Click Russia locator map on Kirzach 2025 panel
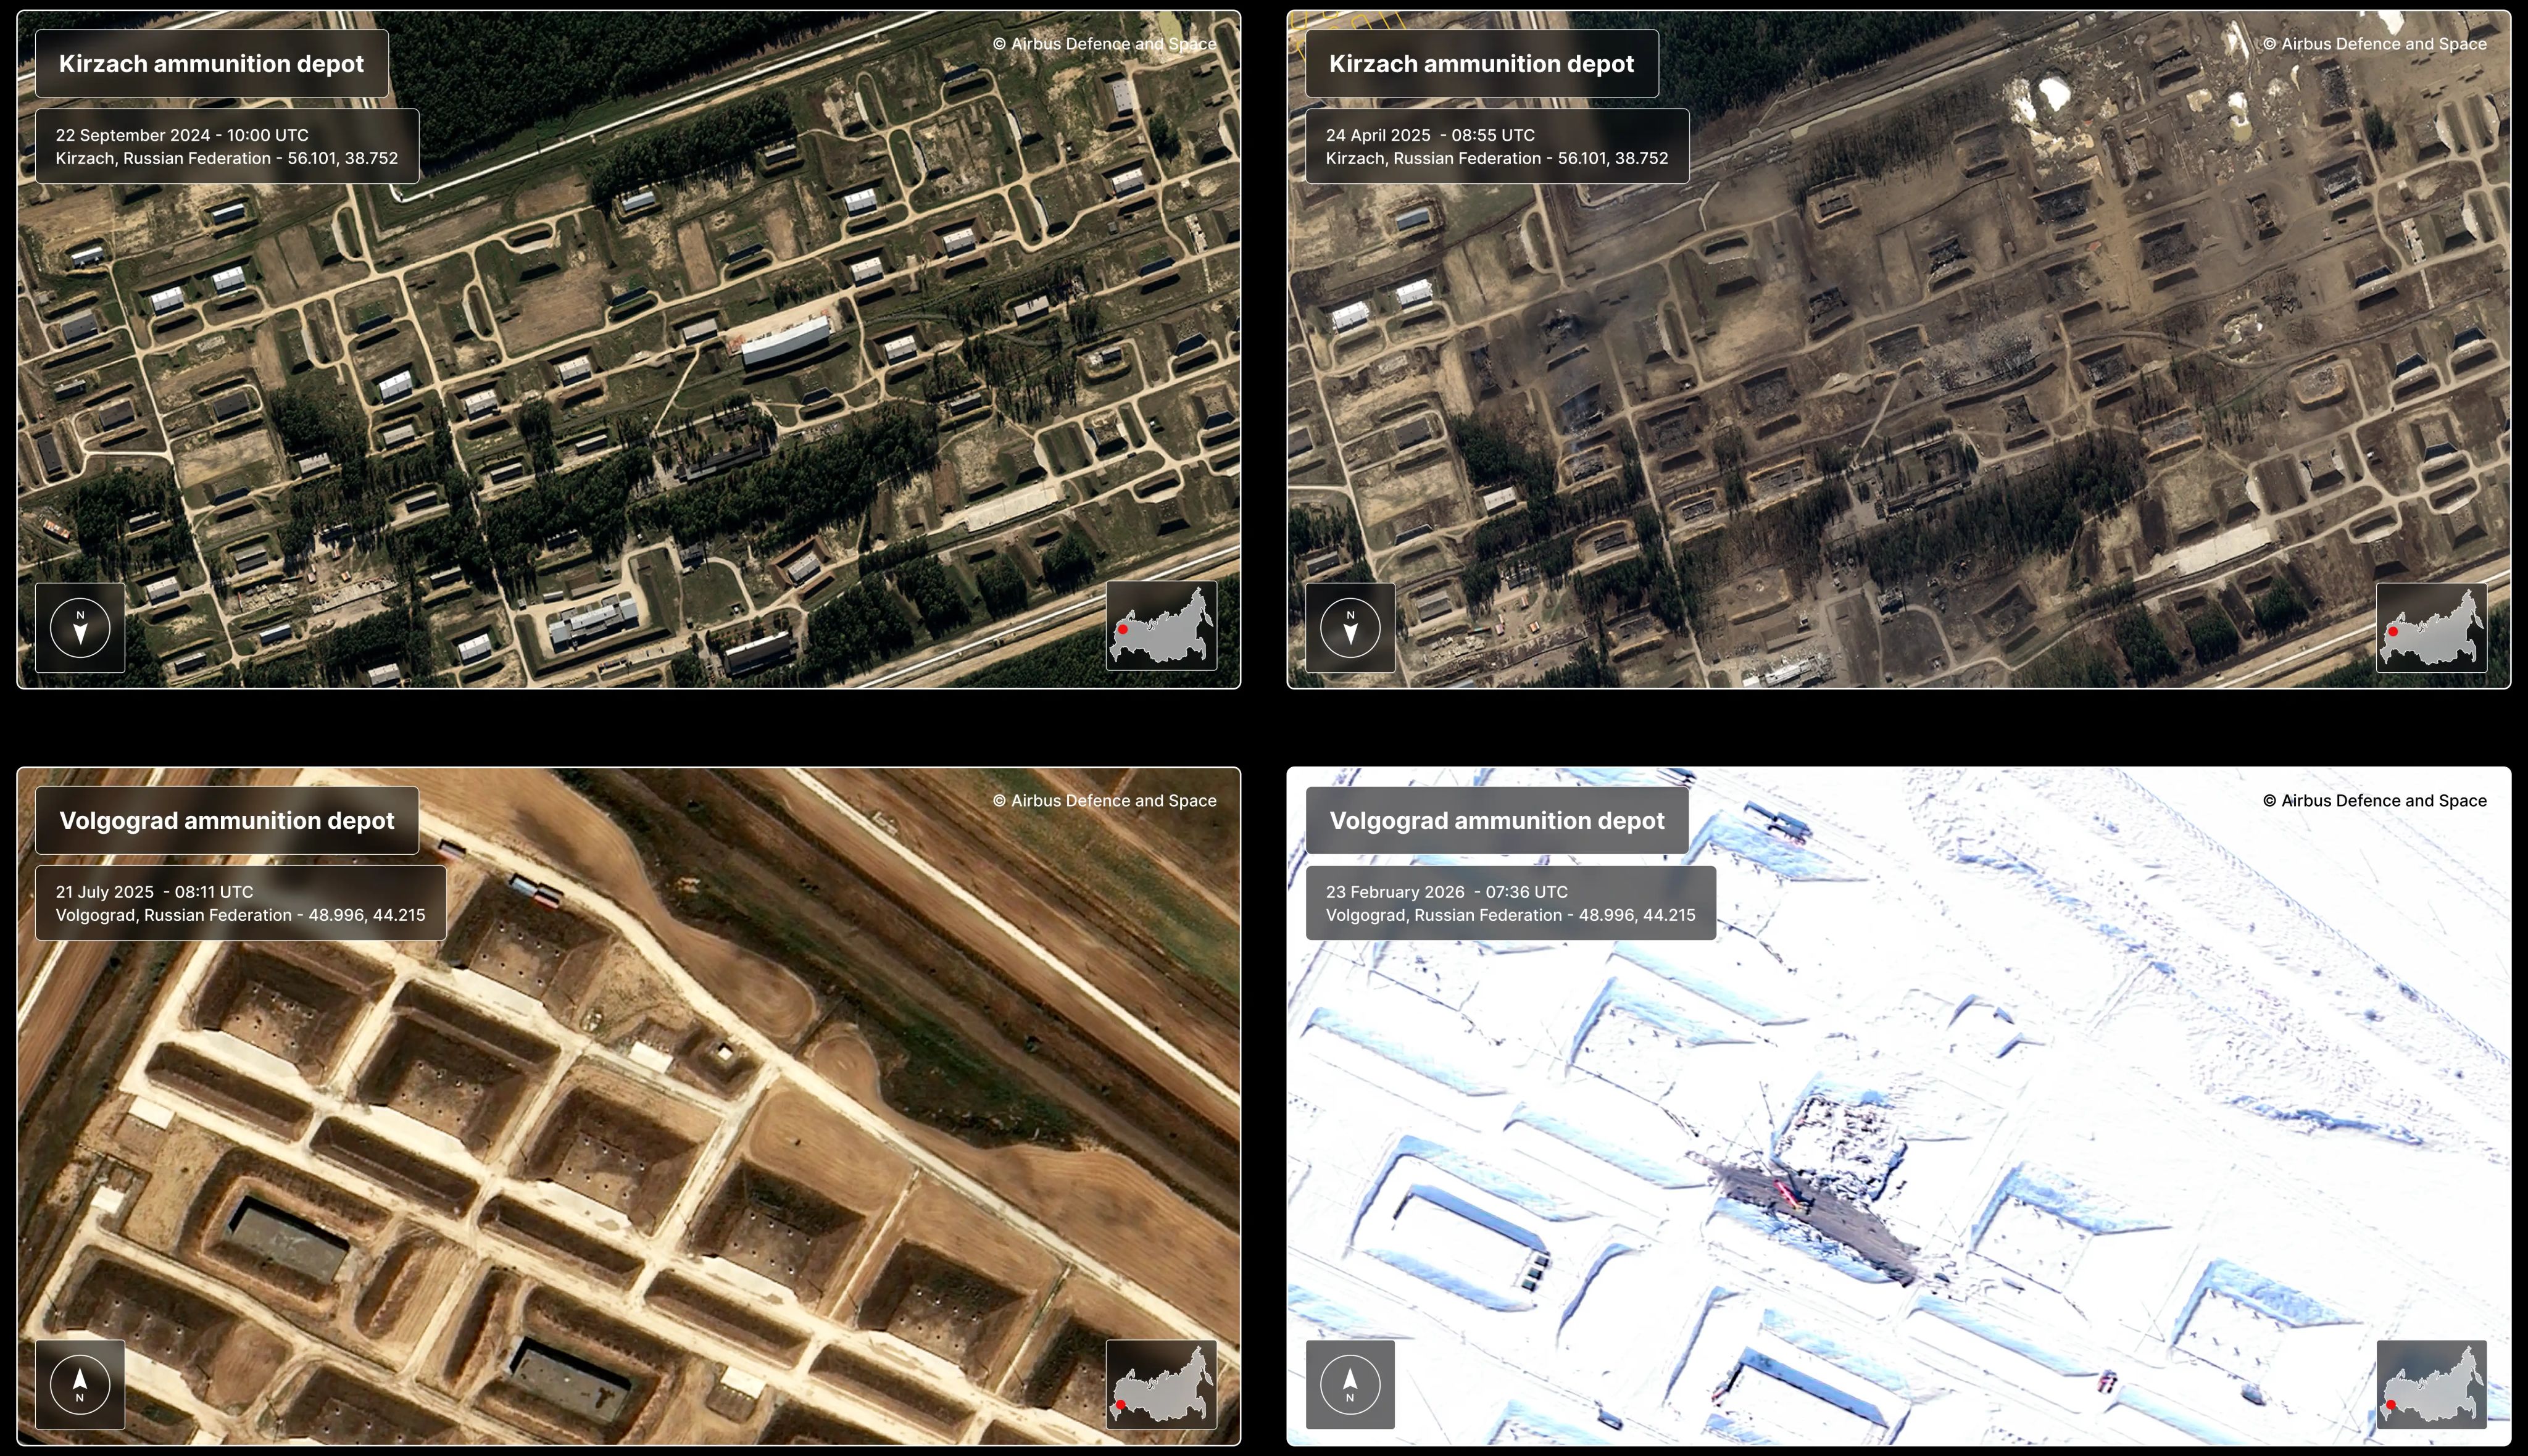 (2431, 628)
